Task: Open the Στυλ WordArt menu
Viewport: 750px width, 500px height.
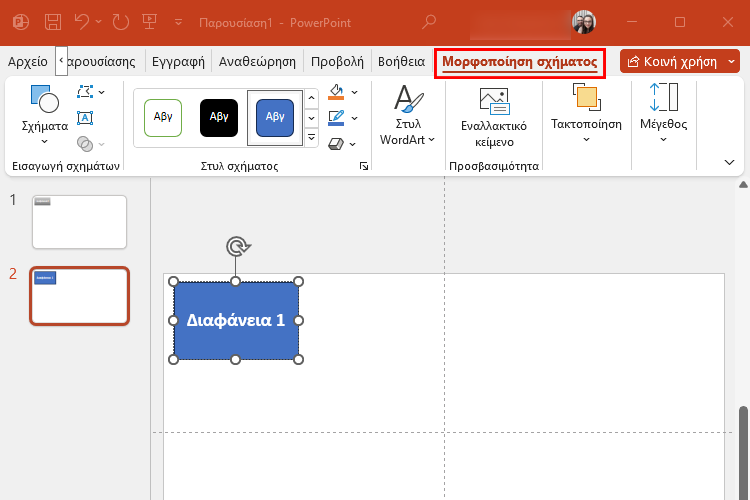Action: coord(408,115)
